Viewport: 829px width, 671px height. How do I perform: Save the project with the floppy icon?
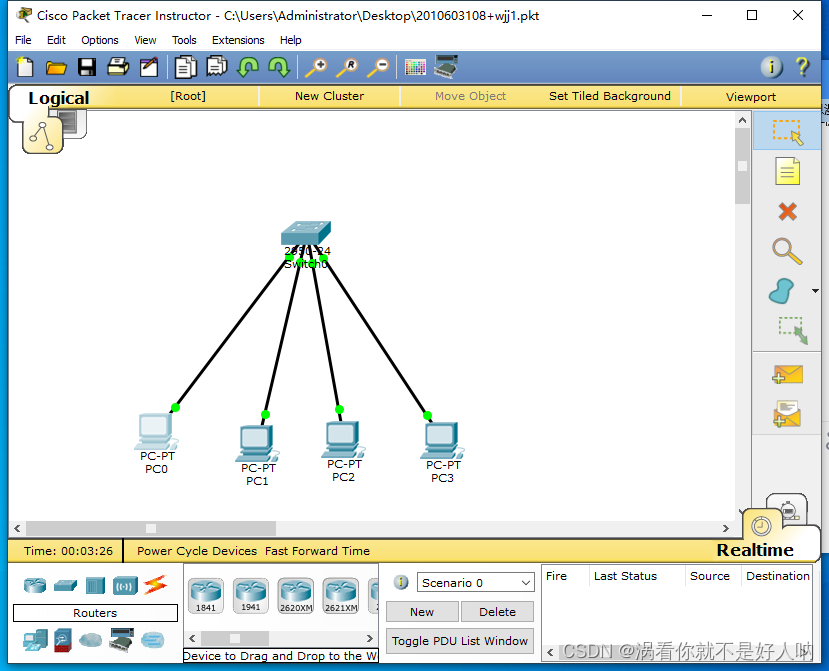coord(87,67)
